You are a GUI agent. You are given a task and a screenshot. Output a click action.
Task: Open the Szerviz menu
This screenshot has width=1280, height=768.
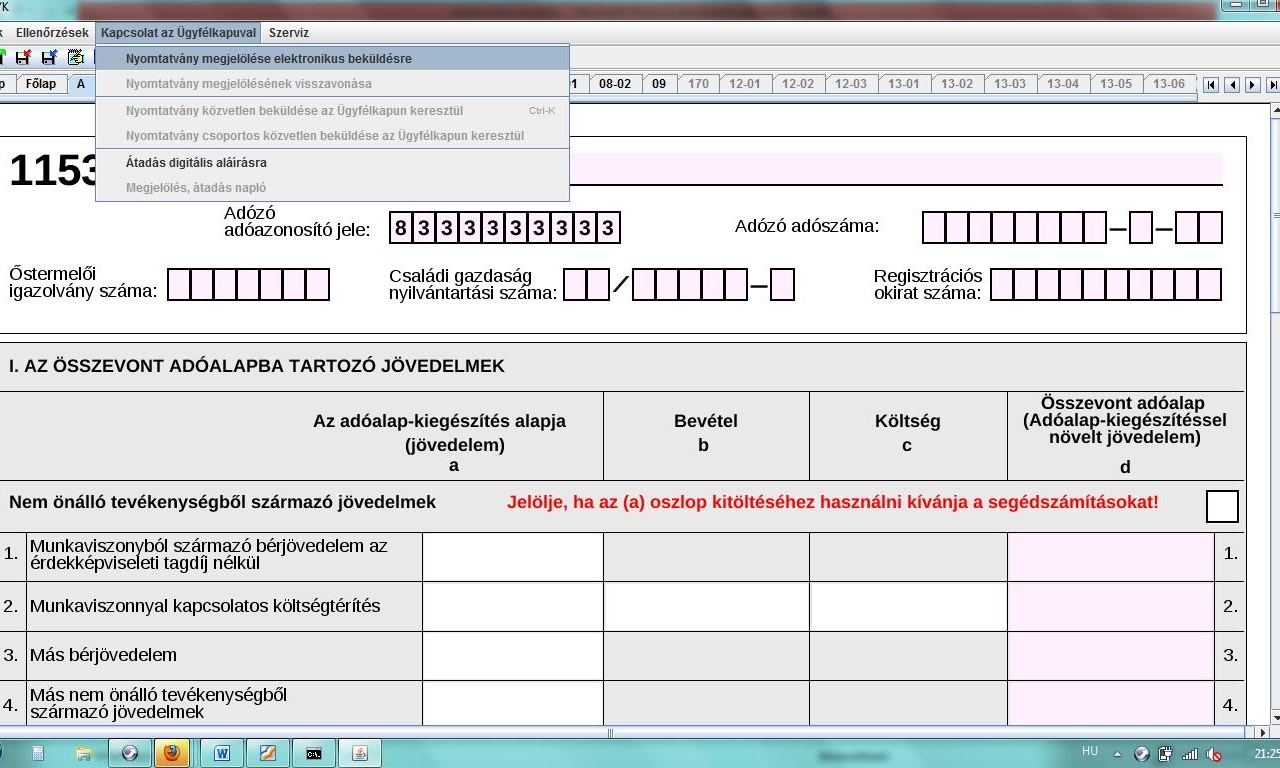pyautogui.click(x=289, y=33)
